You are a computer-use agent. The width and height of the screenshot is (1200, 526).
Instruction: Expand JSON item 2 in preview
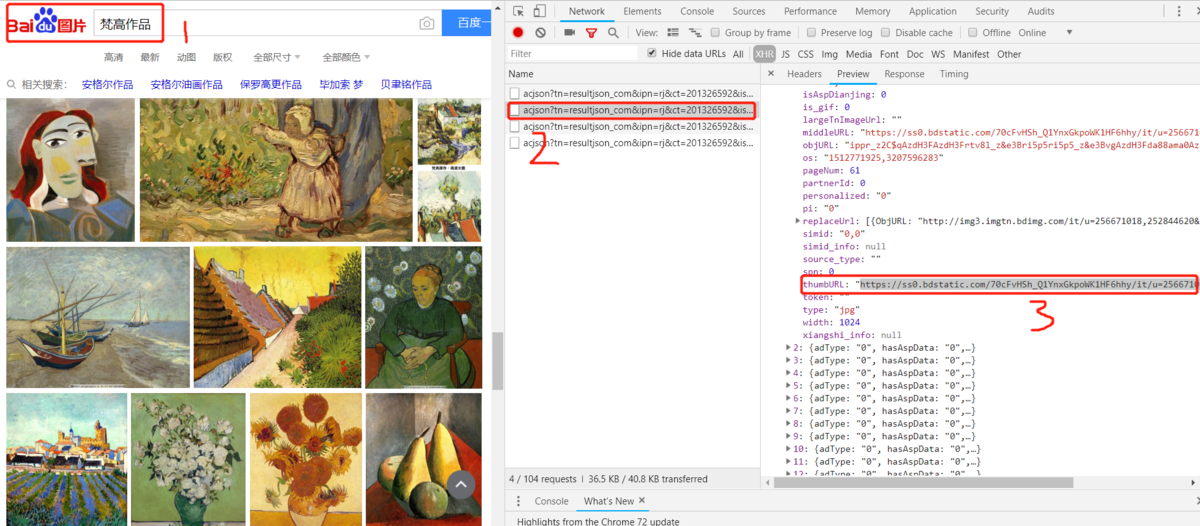[x=789, y=348]
